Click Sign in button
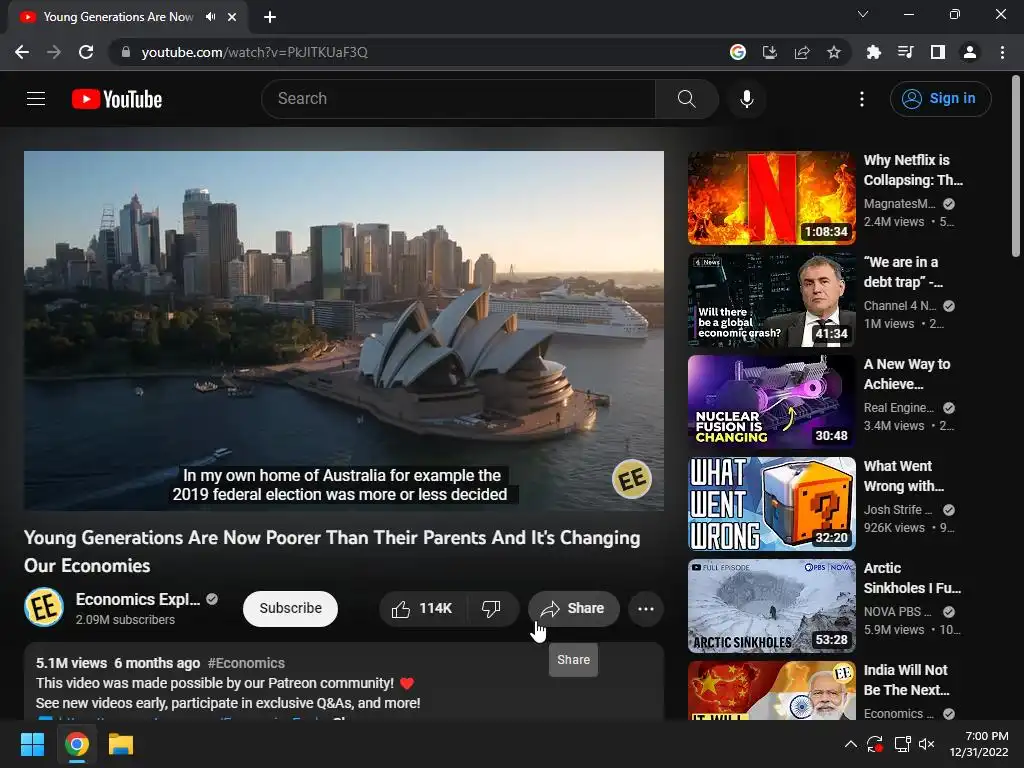The width and height of the screenshot is (1024, 768). tap(940, 99)
